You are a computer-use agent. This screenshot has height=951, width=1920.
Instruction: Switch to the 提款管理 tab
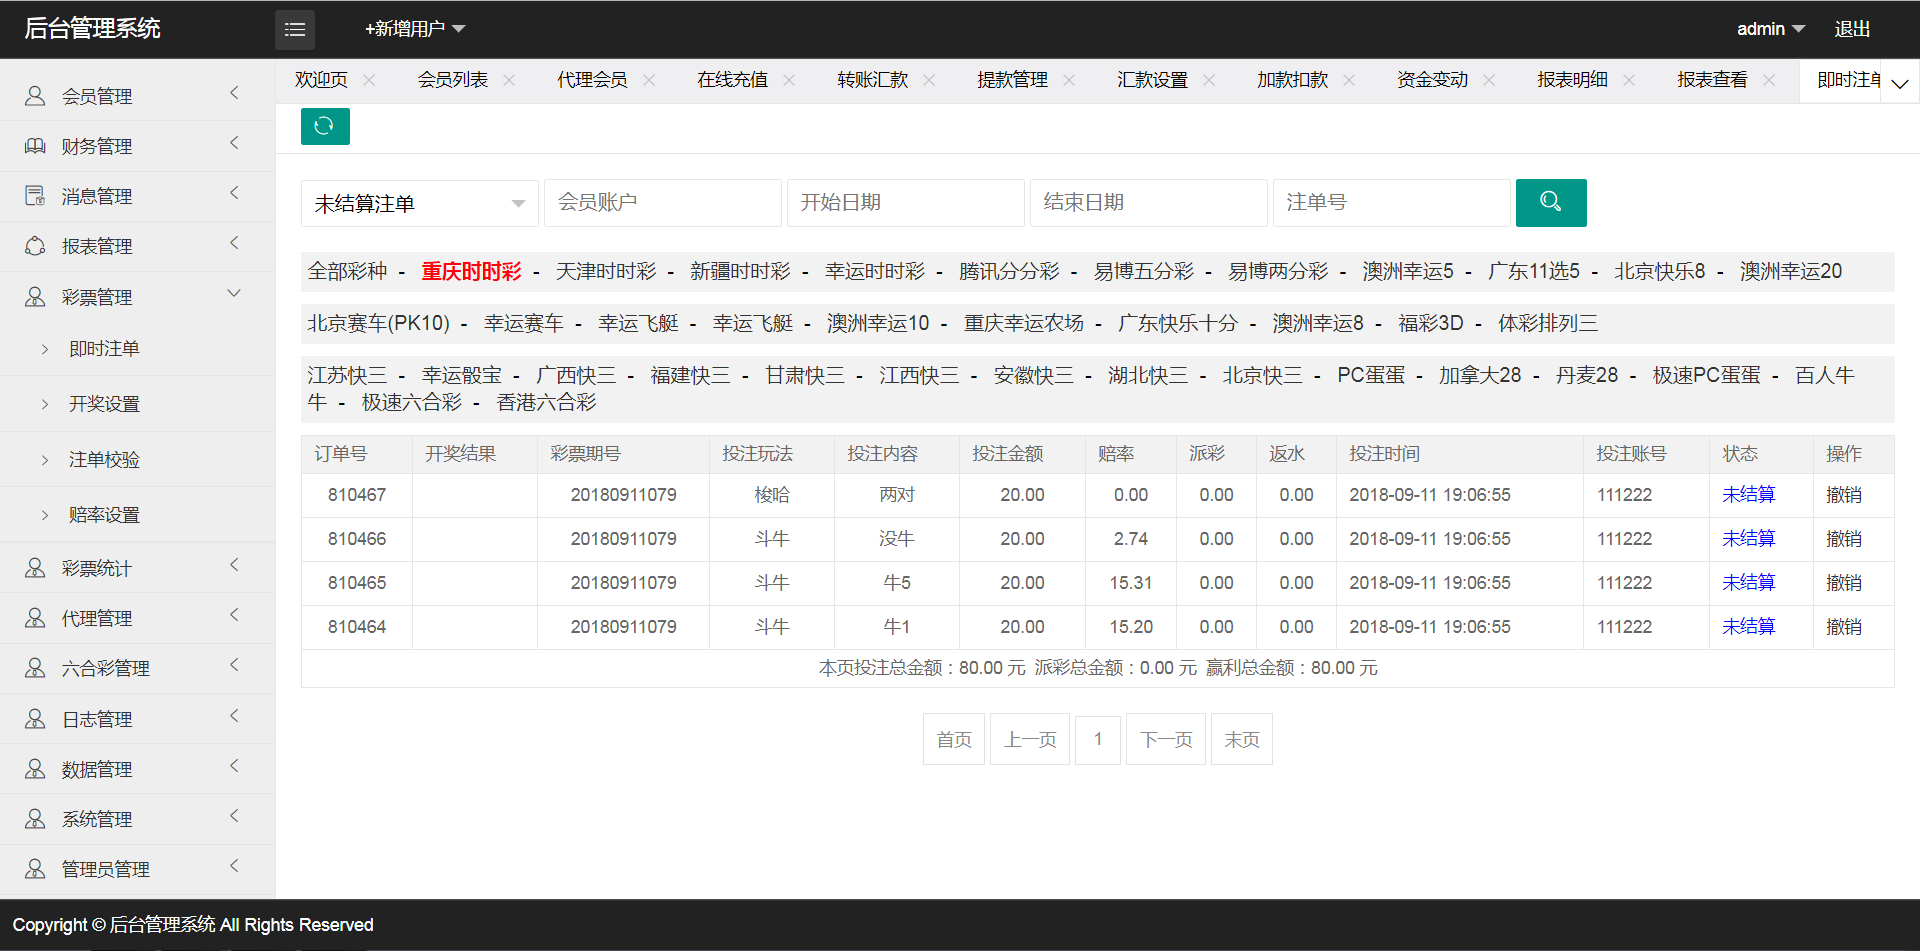(1012, 80)
